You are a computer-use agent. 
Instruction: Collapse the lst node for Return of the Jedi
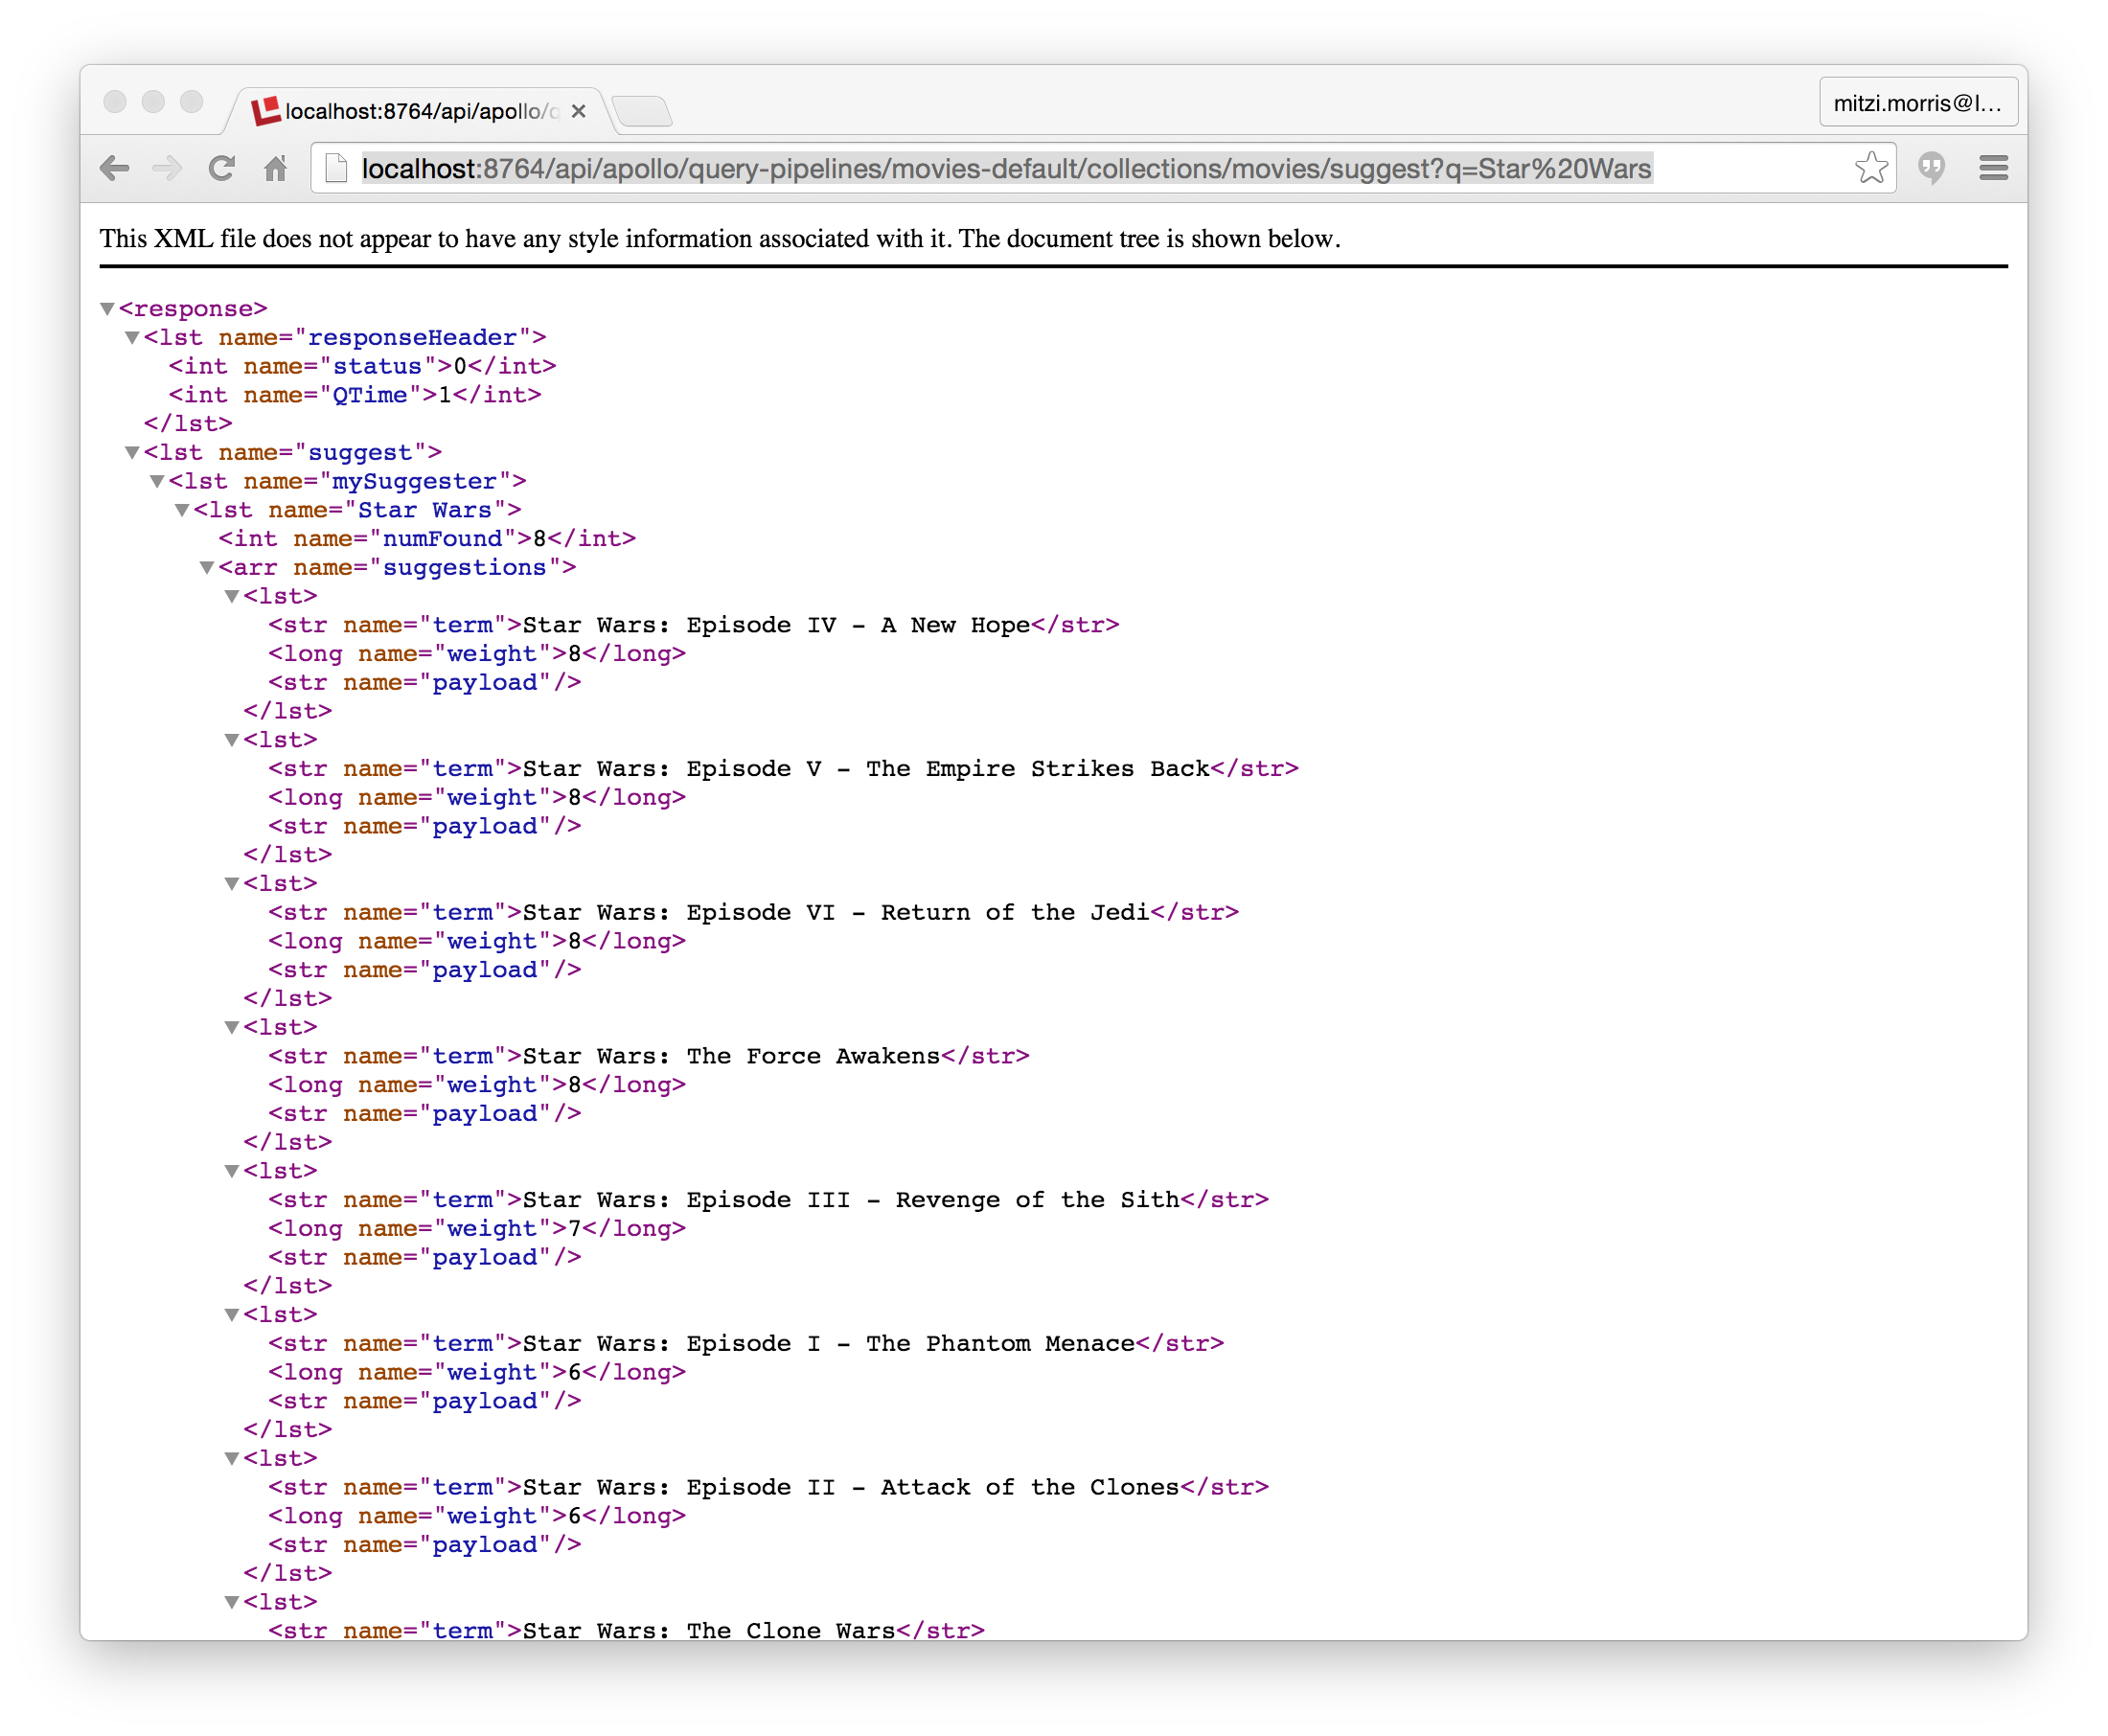pos(232,885)
